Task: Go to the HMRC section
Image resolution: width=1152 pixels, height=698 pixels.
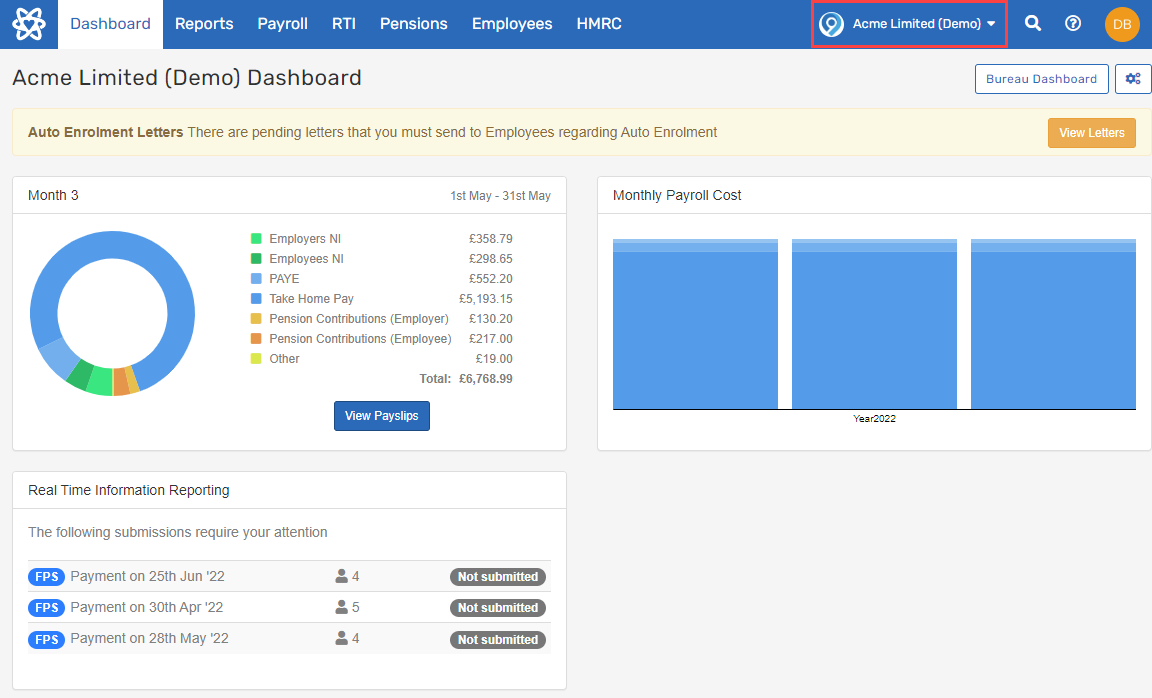Action: (599, 24)
